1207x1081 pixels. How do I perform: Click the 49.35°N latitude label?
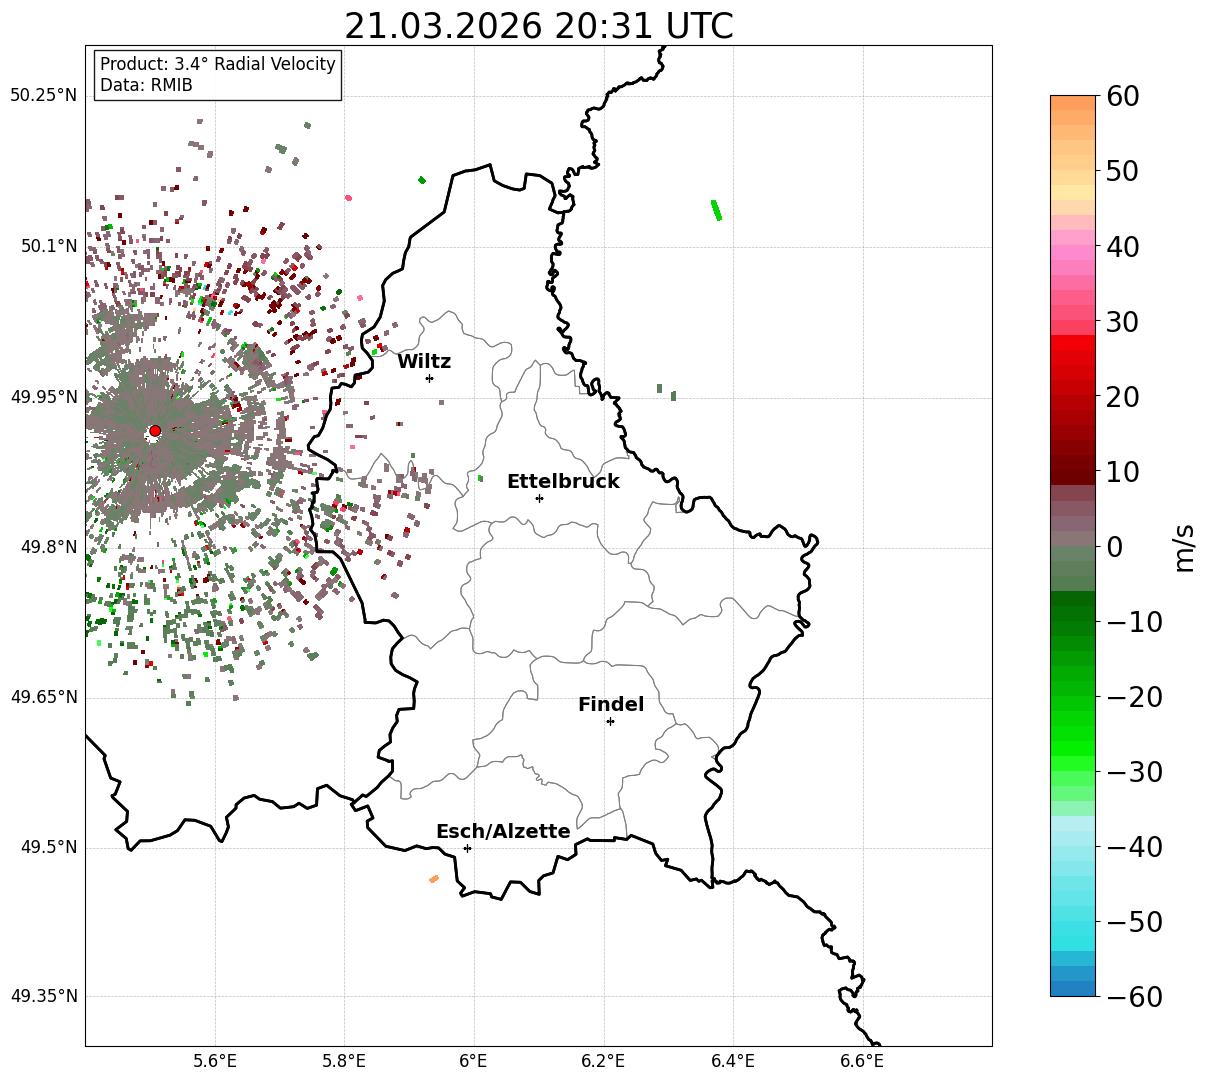(44, 996)
